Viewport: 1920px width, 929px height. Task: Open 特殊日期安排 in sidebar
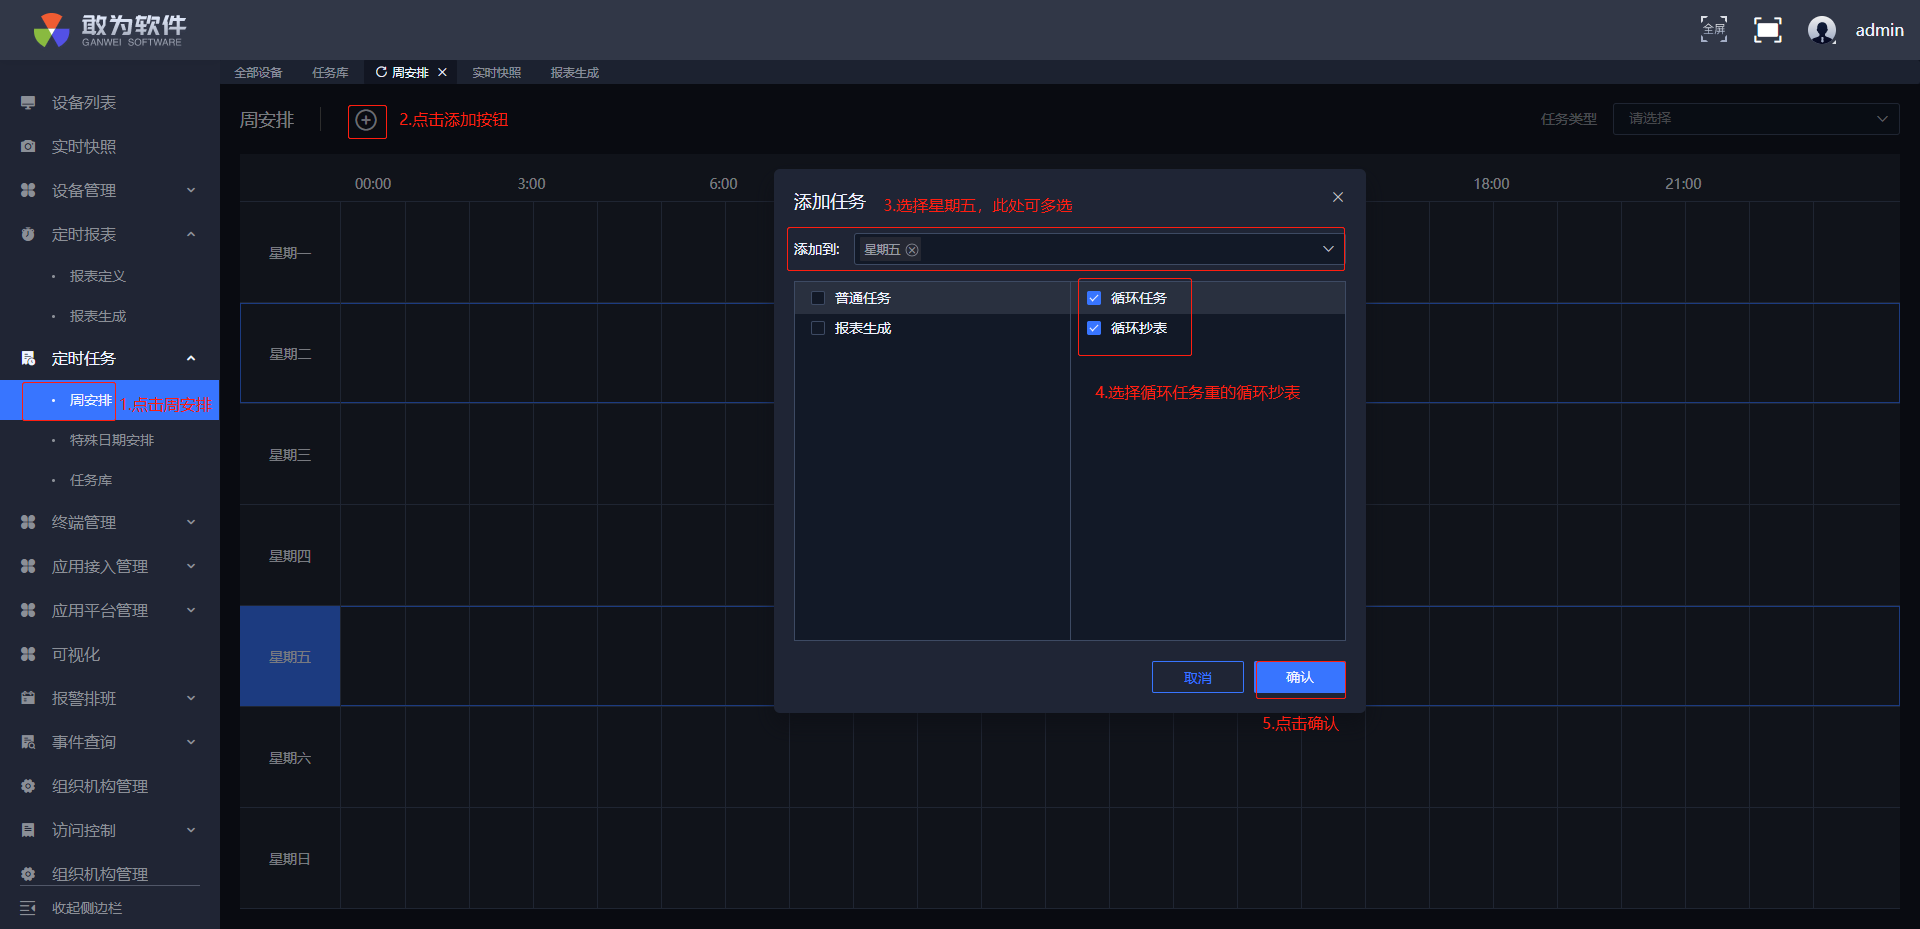(111, 440)
